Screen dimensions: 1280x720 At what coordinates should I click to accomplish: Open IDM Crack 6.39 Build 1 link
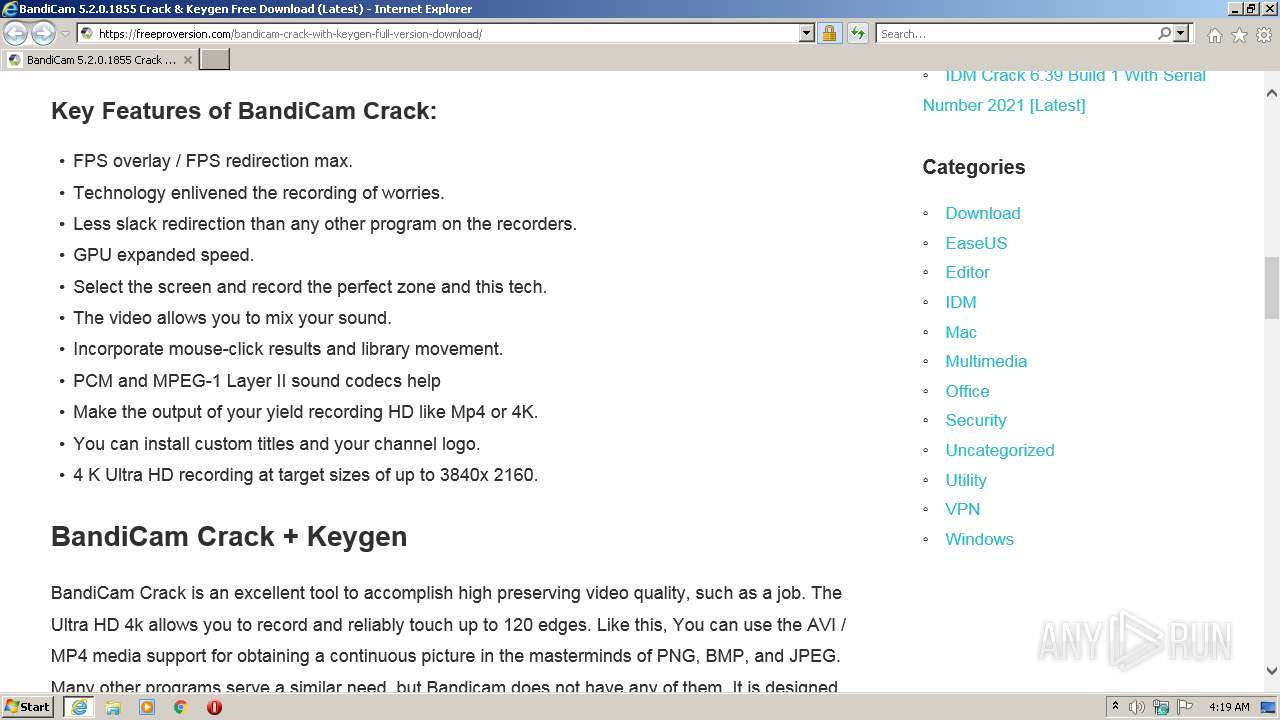(x=1064, y=90)
